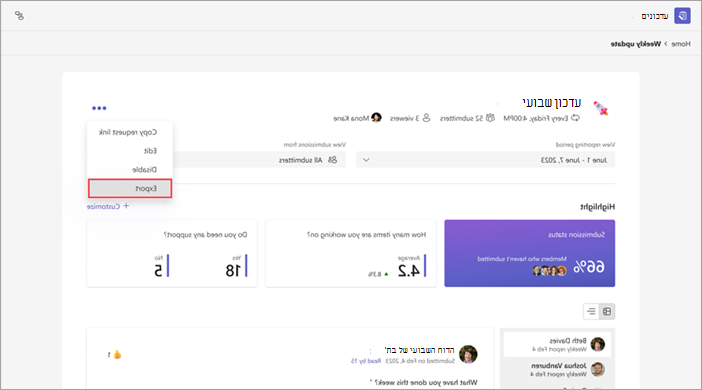The image size is (702, 390).
Task: Click the thumbs-up reaction icon
Action: (117, 355)
